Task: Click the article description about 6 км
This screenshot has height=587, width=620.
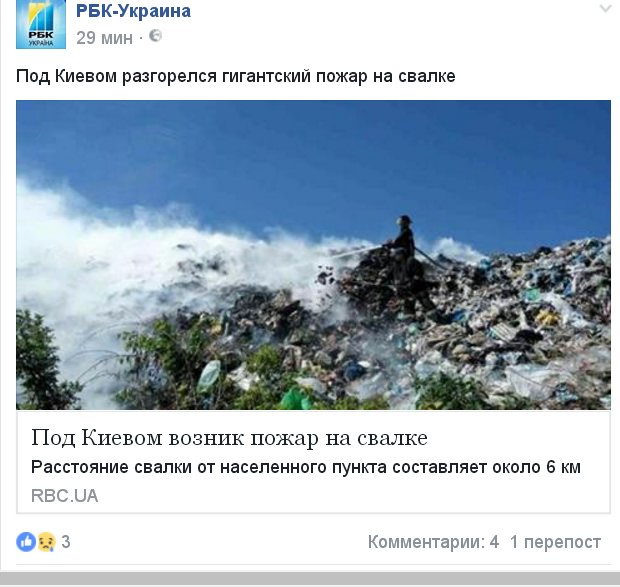Action: pyautogui.click(x=306, y=467)
